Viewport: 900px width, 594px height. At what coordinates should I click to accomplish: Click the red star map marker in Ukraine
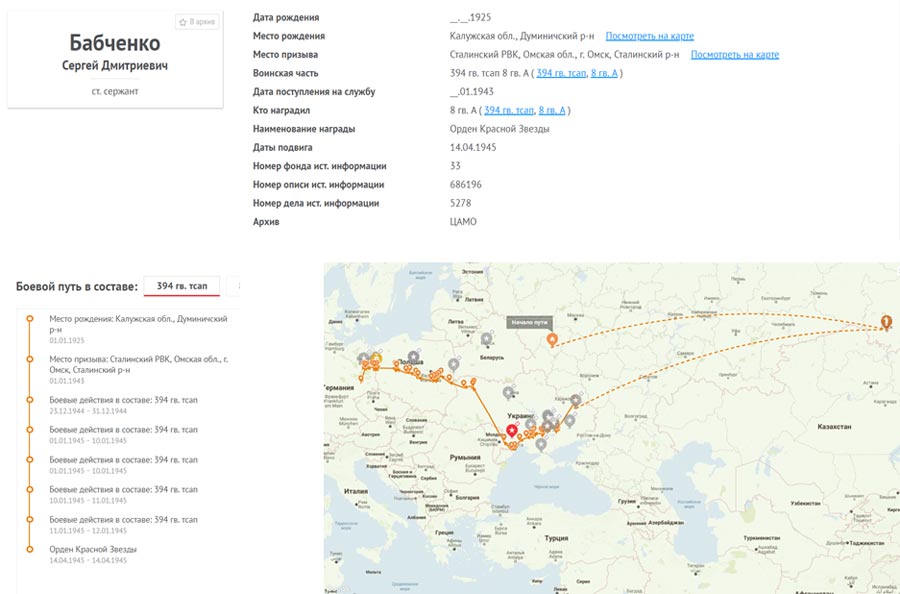pyautogui.click(x=511, y=431)
